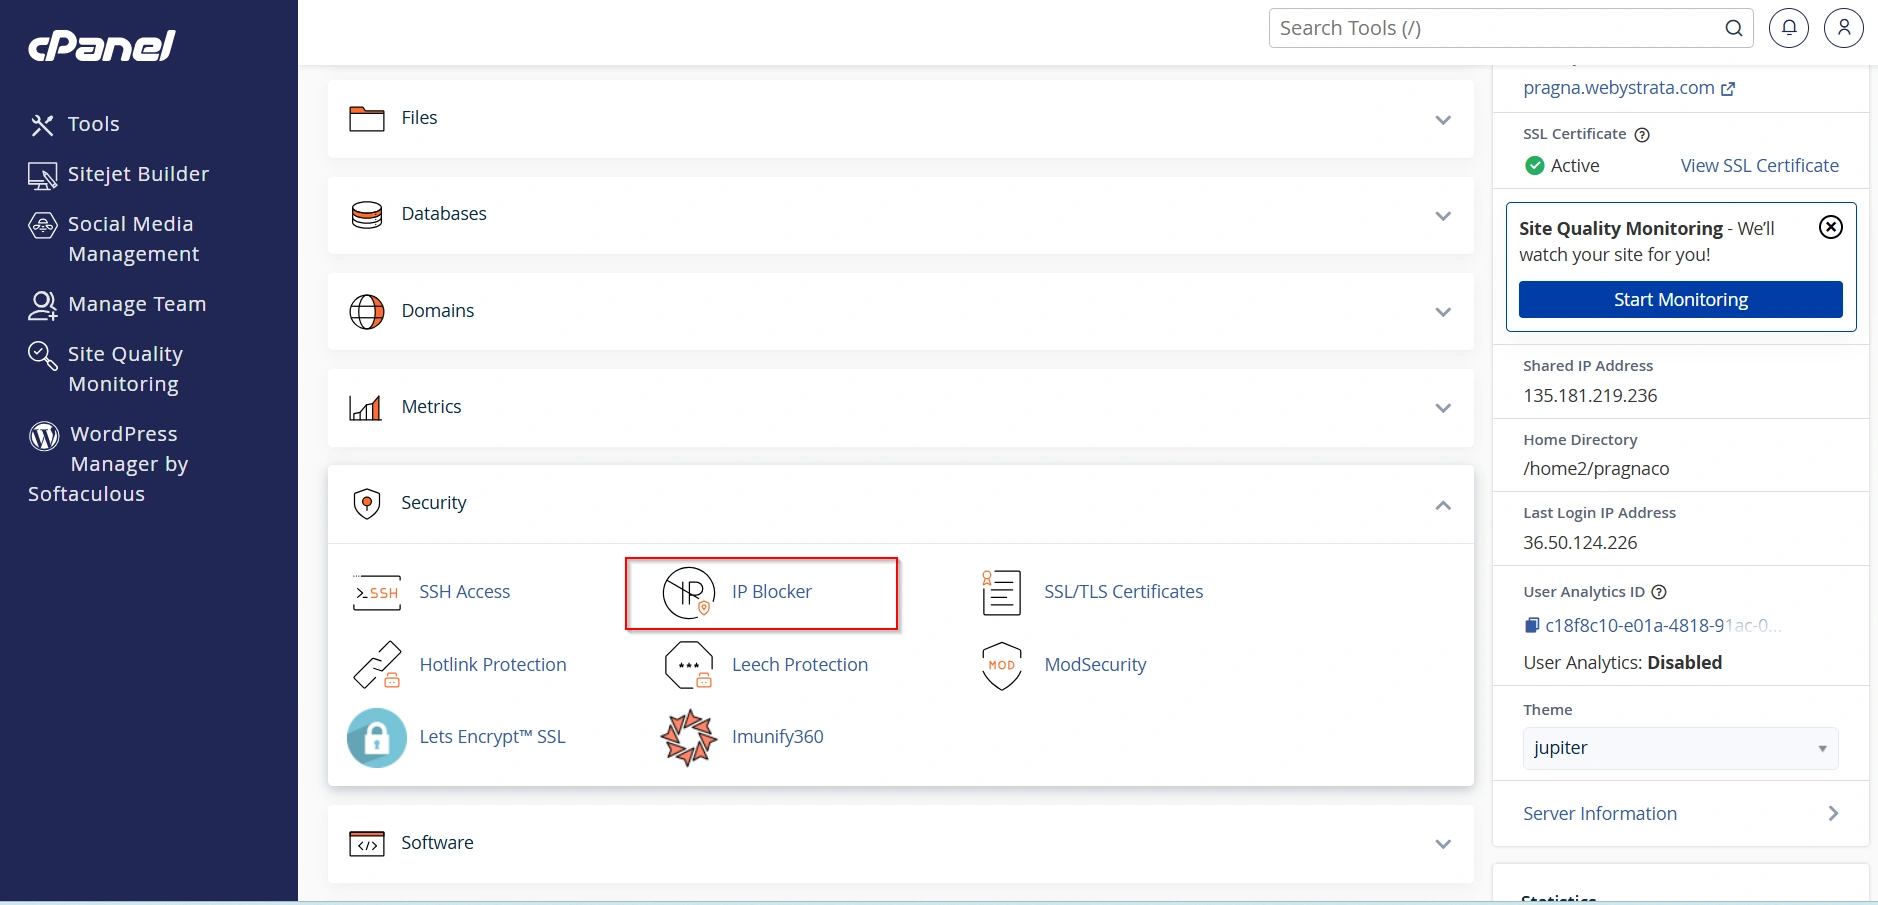
Task: Click the Lets Encrypt padlock icon
Action: [377, 738]
